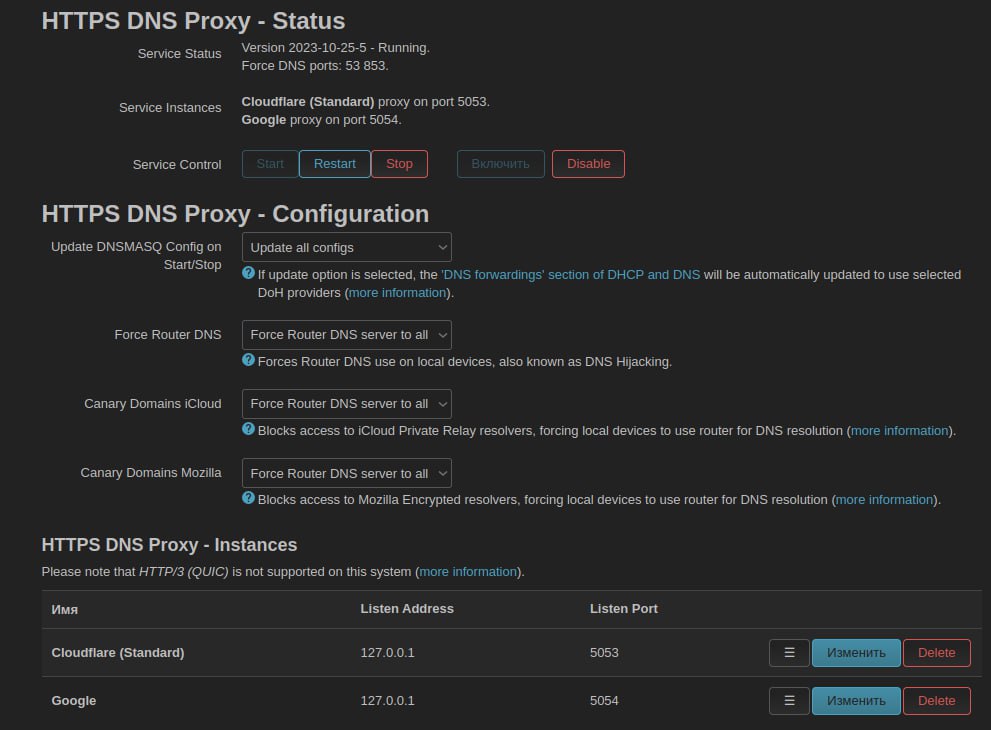Screen dimensions: 991x730
Task: Click the Listen Address column header
Action: 407,609
